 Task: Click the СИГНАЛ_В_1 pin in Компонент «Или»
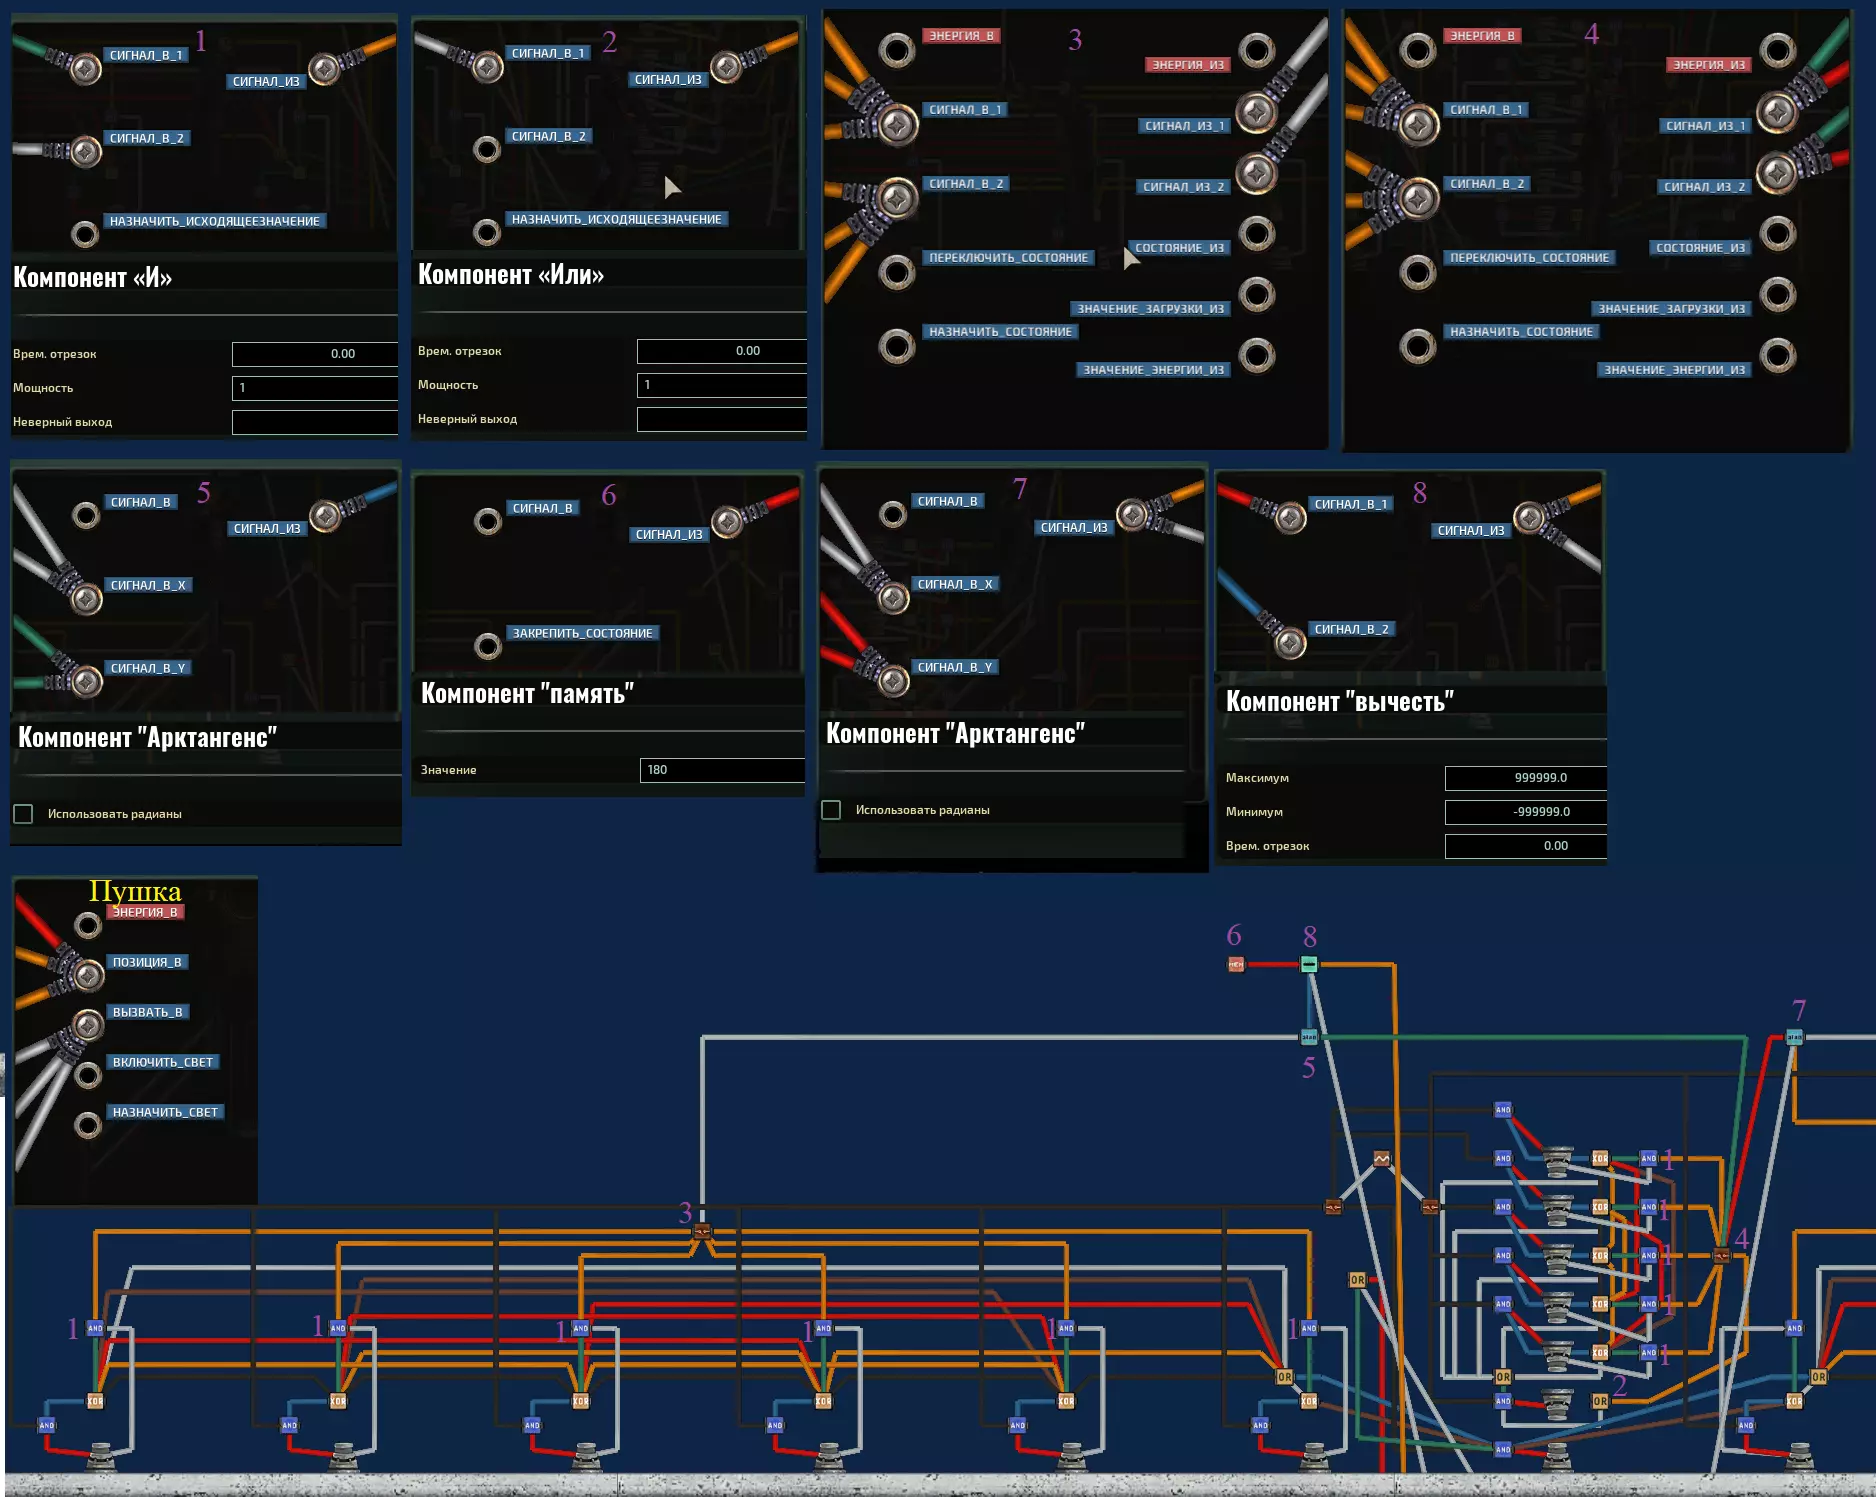tap(487, 67)
